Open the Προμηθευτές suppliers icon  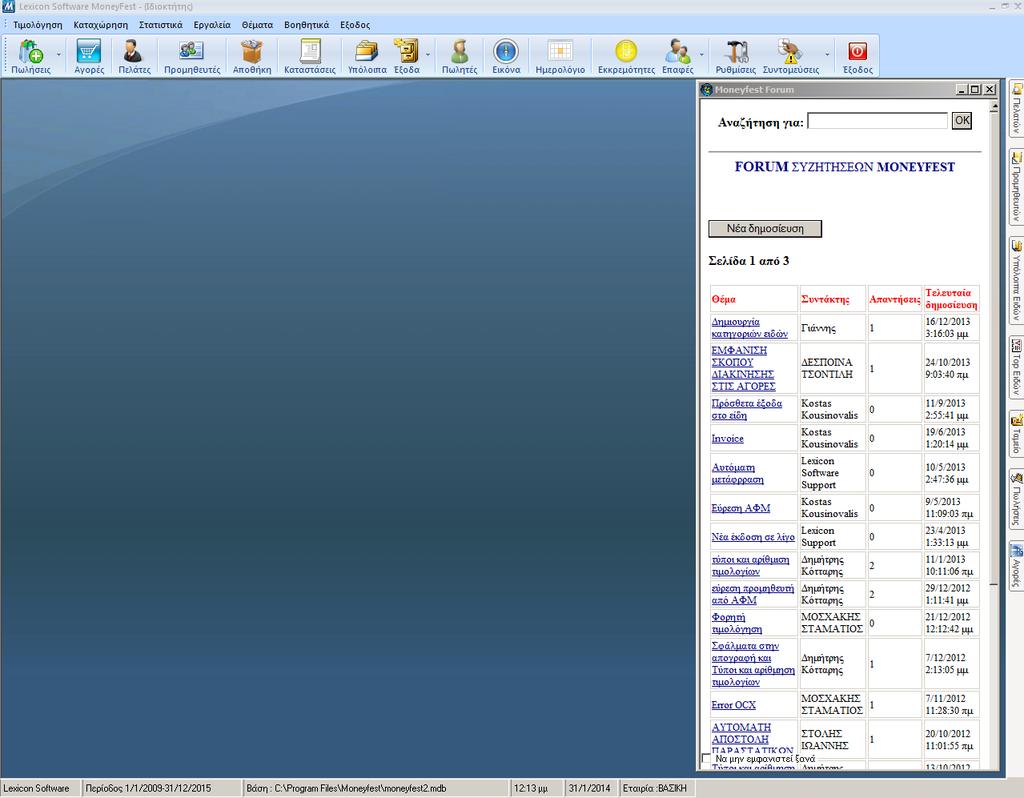coord(192,56)
